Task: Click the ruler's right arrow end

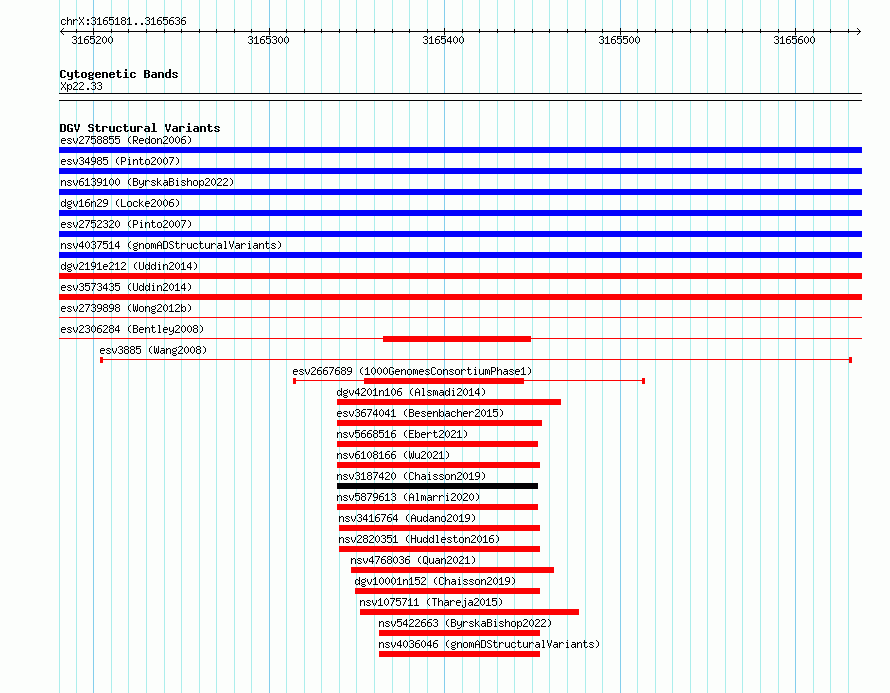Action: pos(859,32)
